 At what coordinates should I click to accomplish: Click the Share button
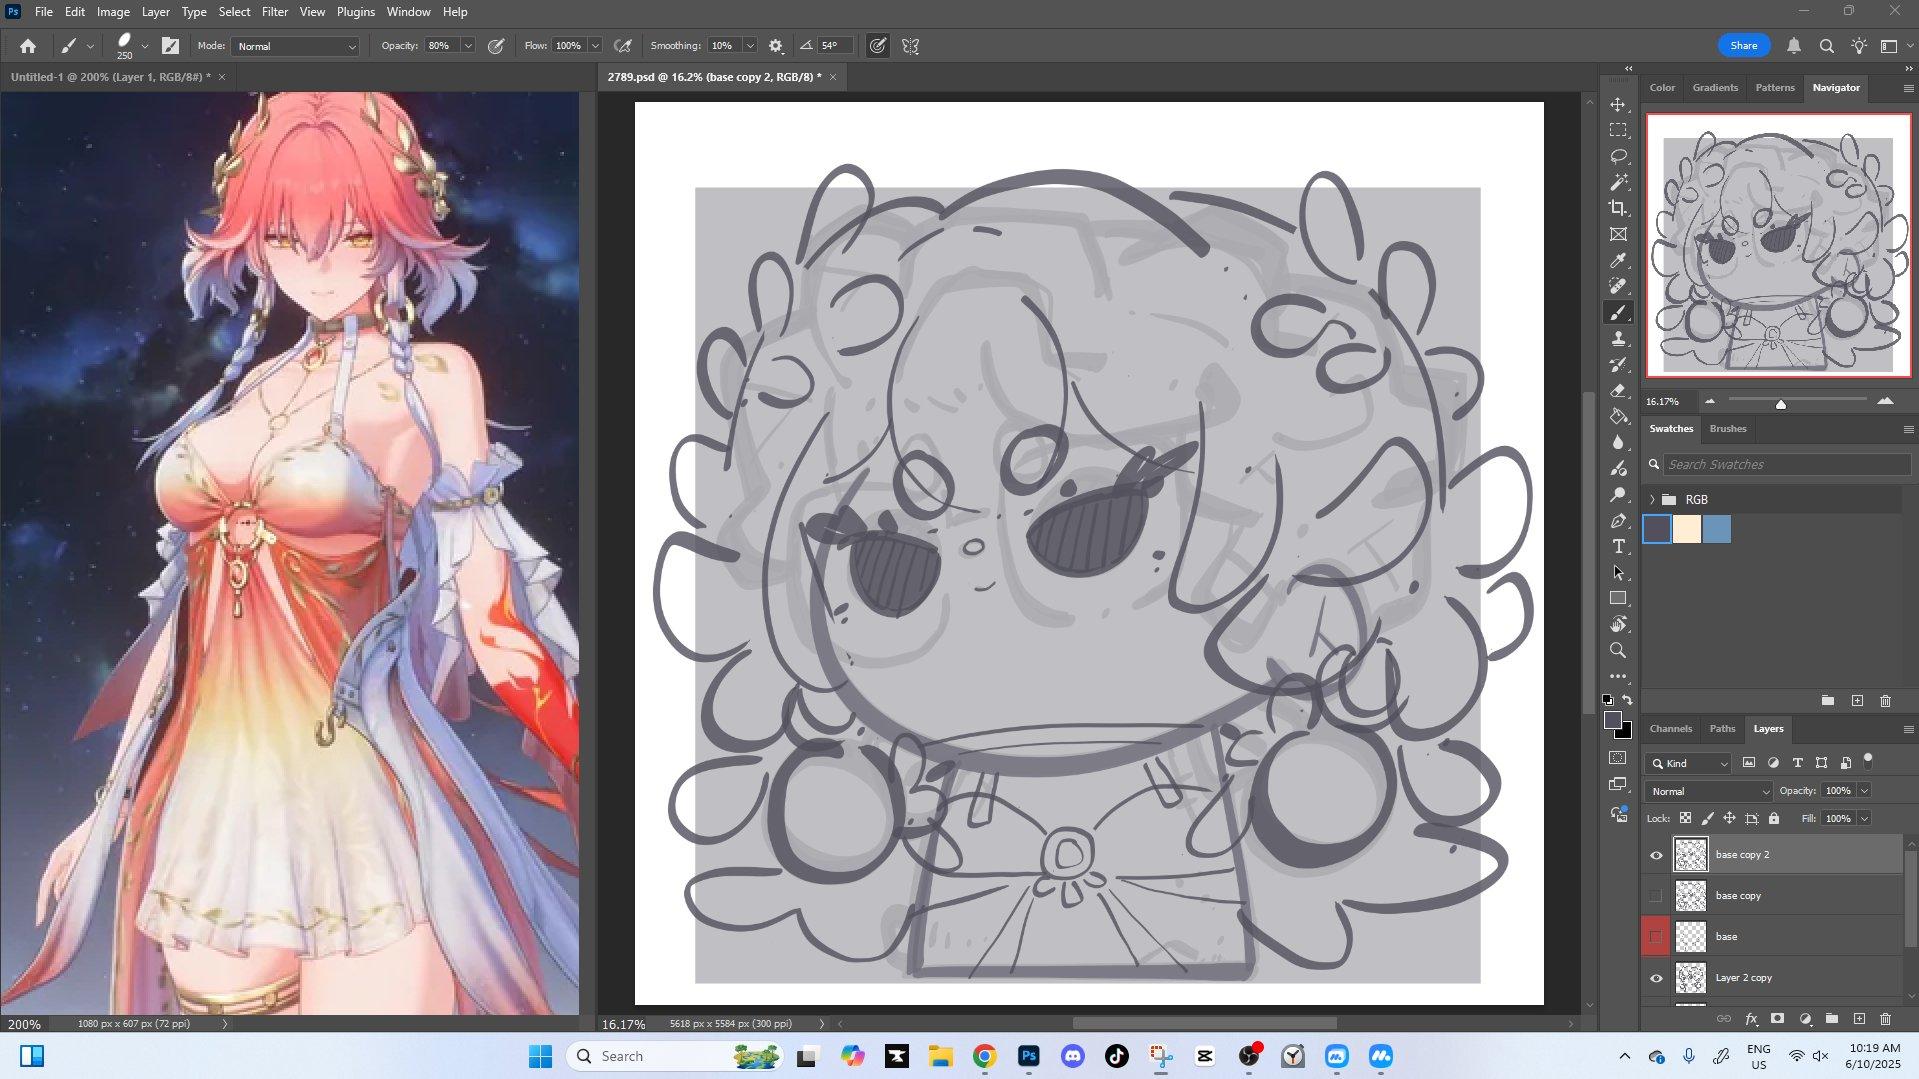click(1743, 46)
